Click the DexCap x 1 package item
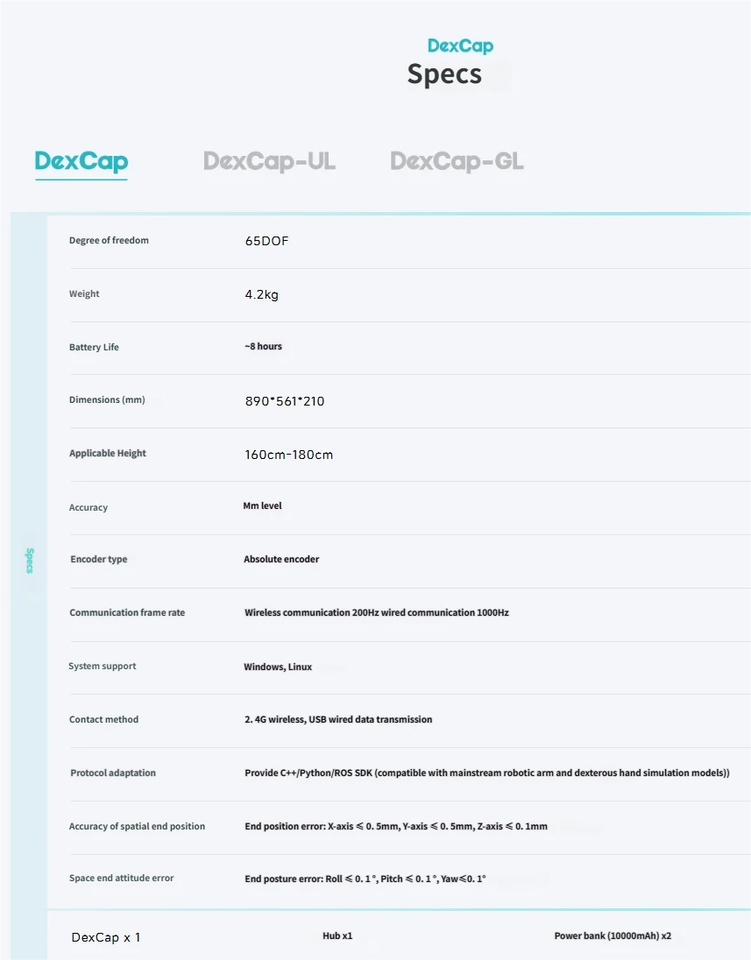 pos(106,937)
